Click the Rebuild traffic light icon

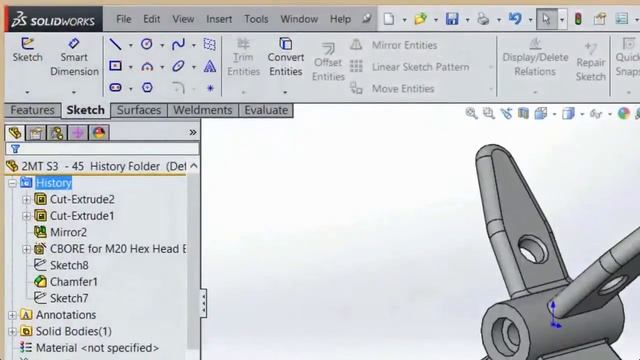coord(578,19)
